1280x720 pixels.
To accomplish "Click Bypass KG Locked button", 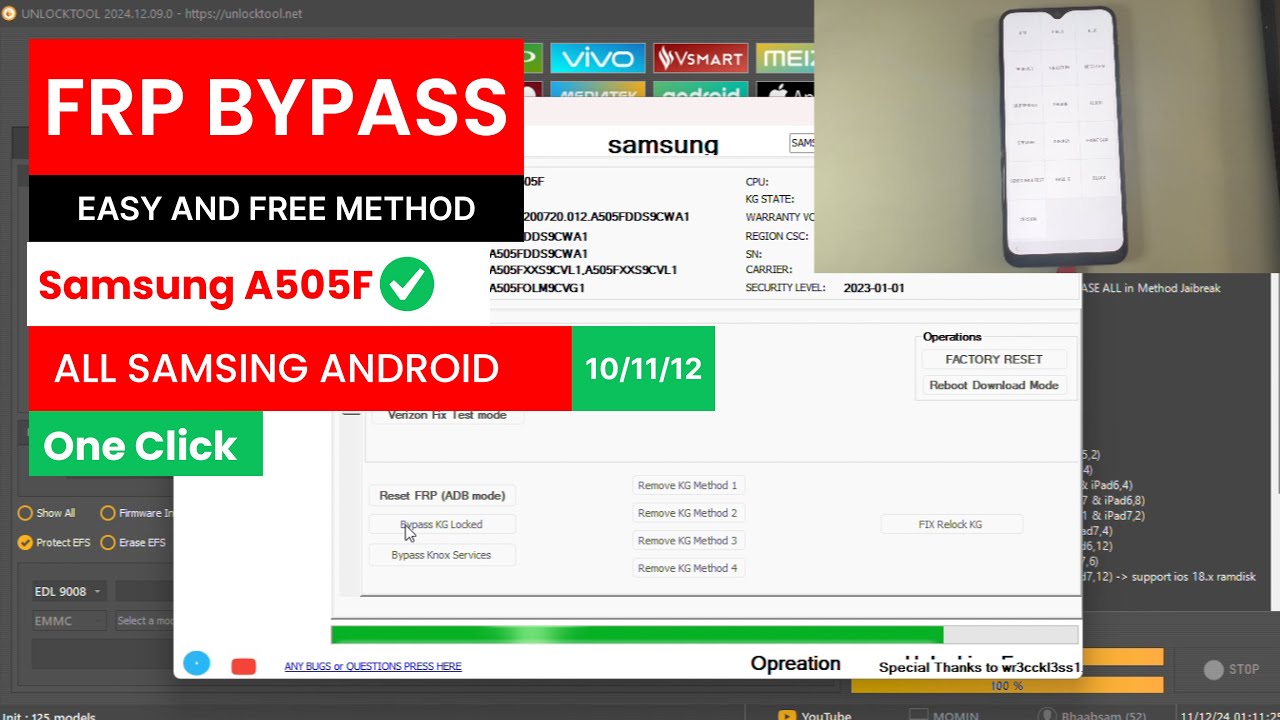I will [442, 524].
